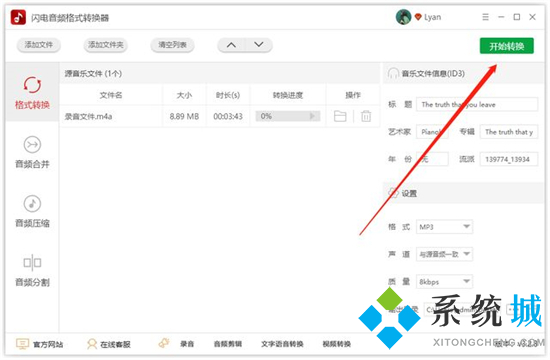Edit the 艺术家 artist field

432,132
